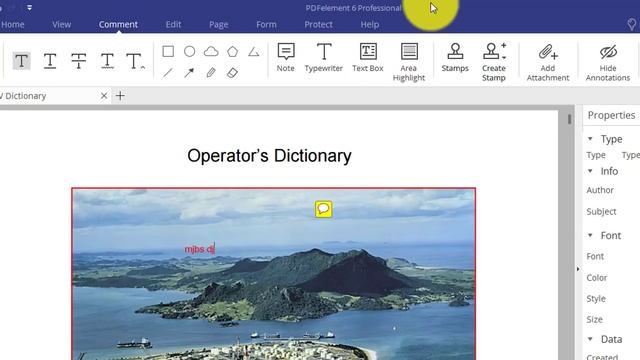
Task: Click the 'Subject' label in Properties
Action: [601, 211]
